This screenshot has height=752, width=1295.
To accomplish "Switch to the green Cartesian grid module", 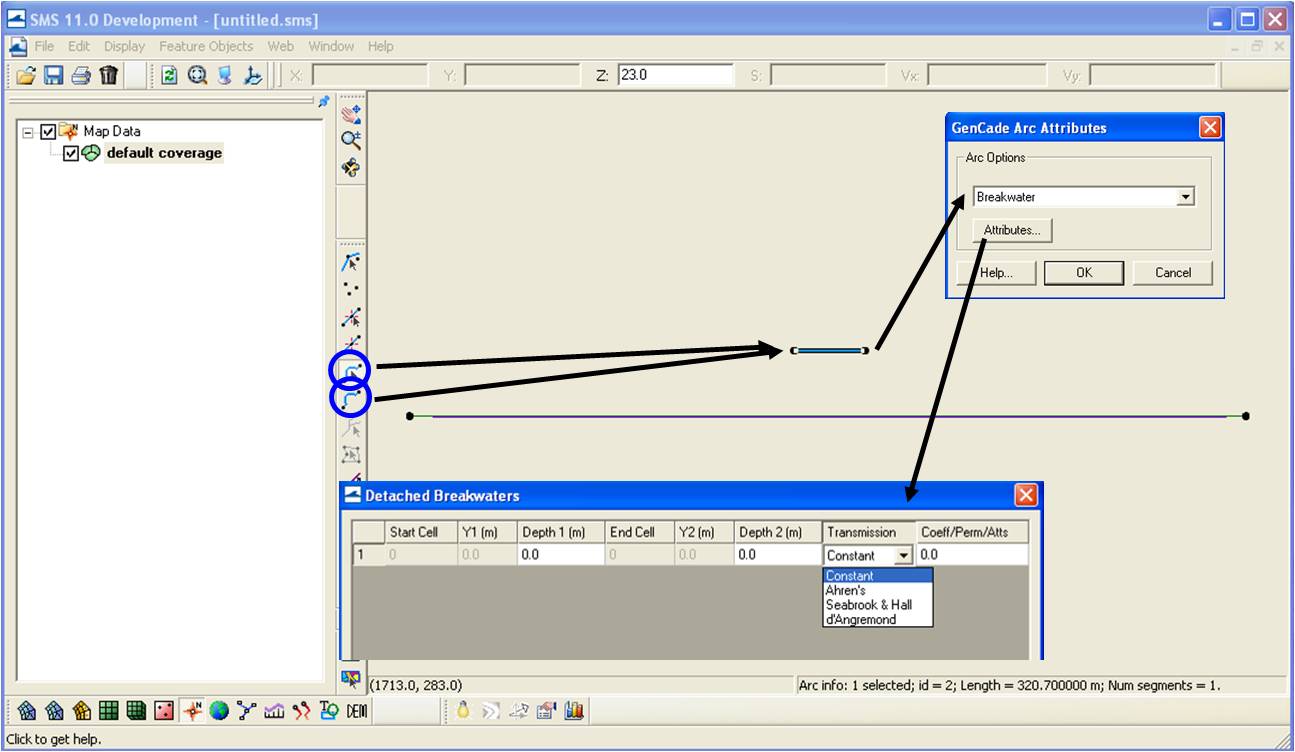I will 108,711.
